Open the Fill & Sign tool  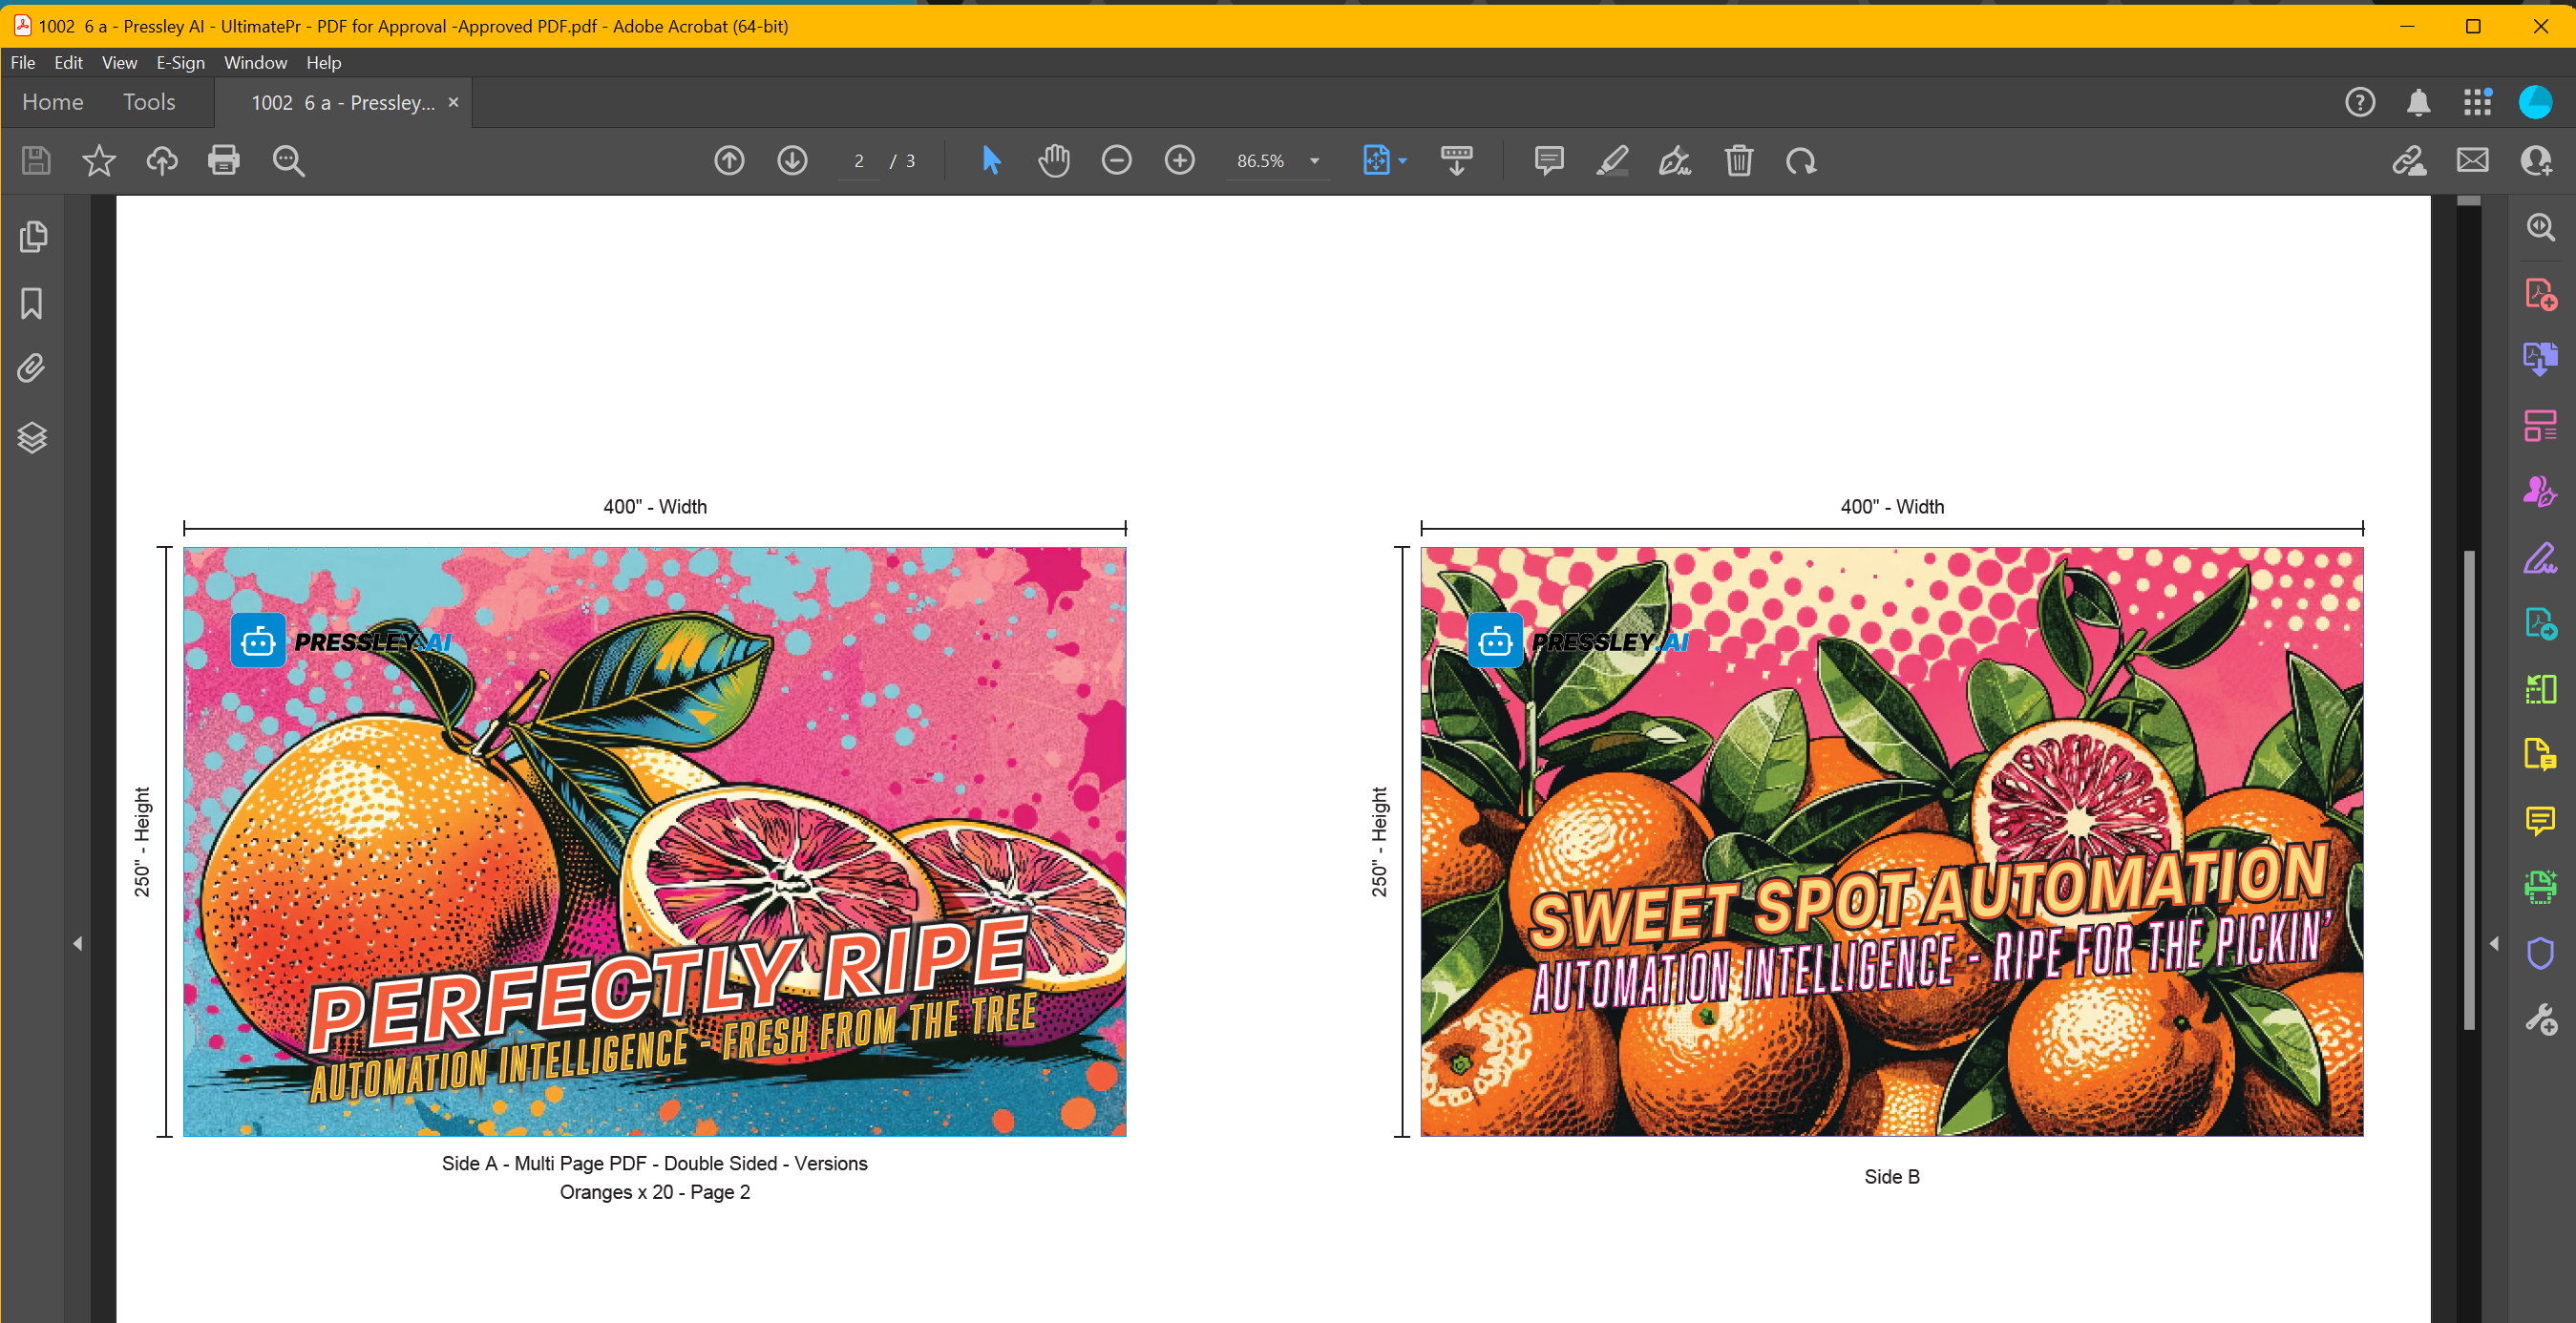(x=2540, y=557)
